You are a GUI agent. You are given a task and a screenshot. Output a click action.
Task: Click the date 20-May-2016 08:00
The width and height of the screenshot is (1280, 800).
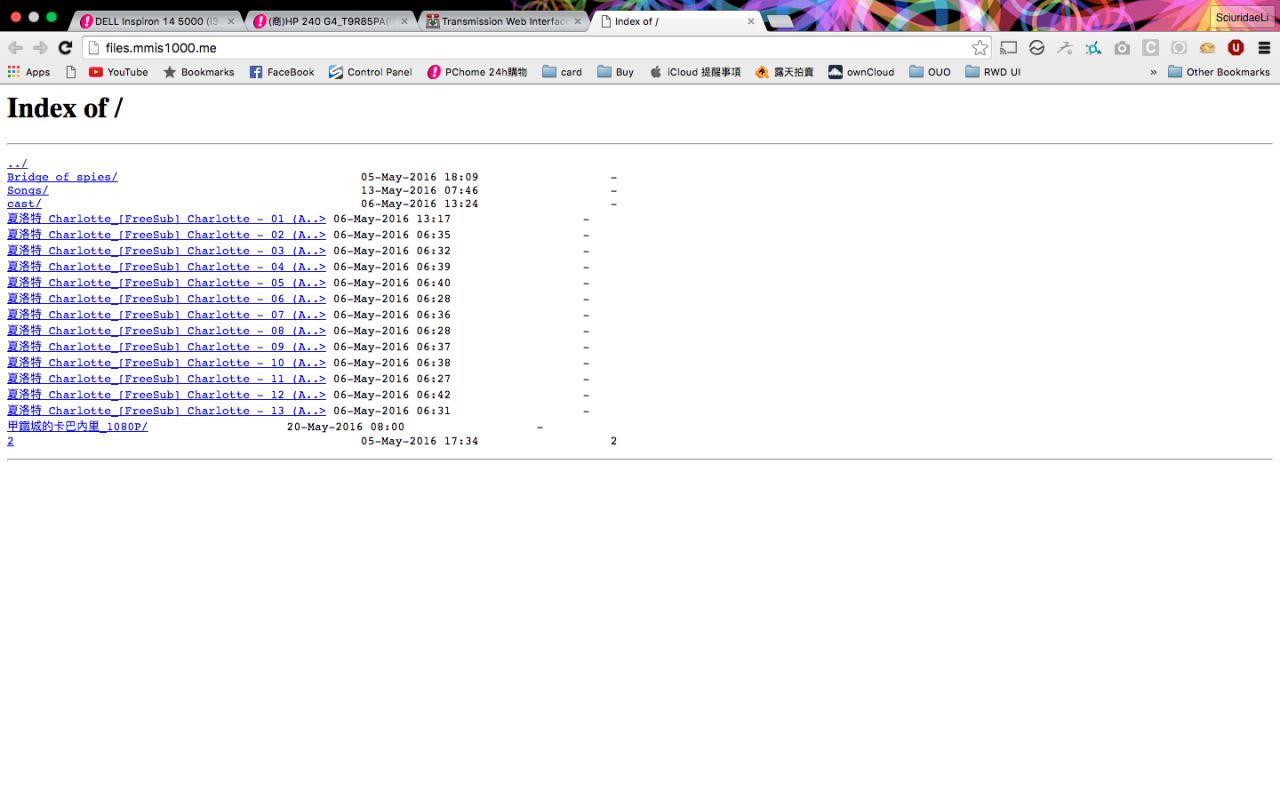click(346, 427)
